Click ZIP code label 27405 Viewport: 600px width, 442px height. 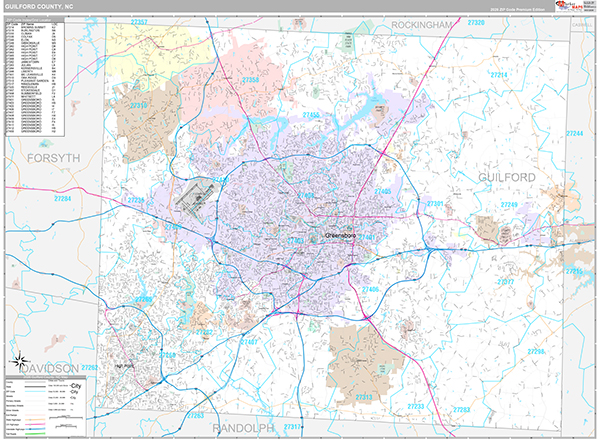pos(383,191)
